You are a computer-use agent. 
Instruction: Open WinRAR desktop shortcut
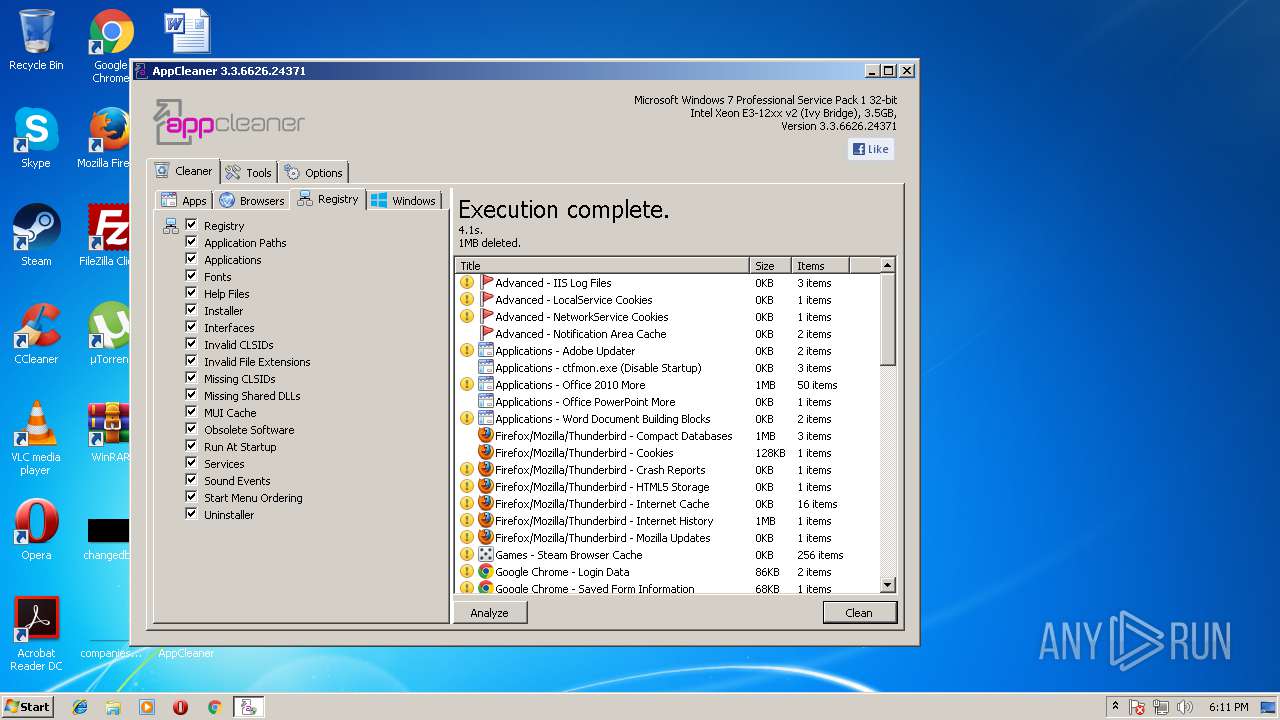(x=108, y=431)
